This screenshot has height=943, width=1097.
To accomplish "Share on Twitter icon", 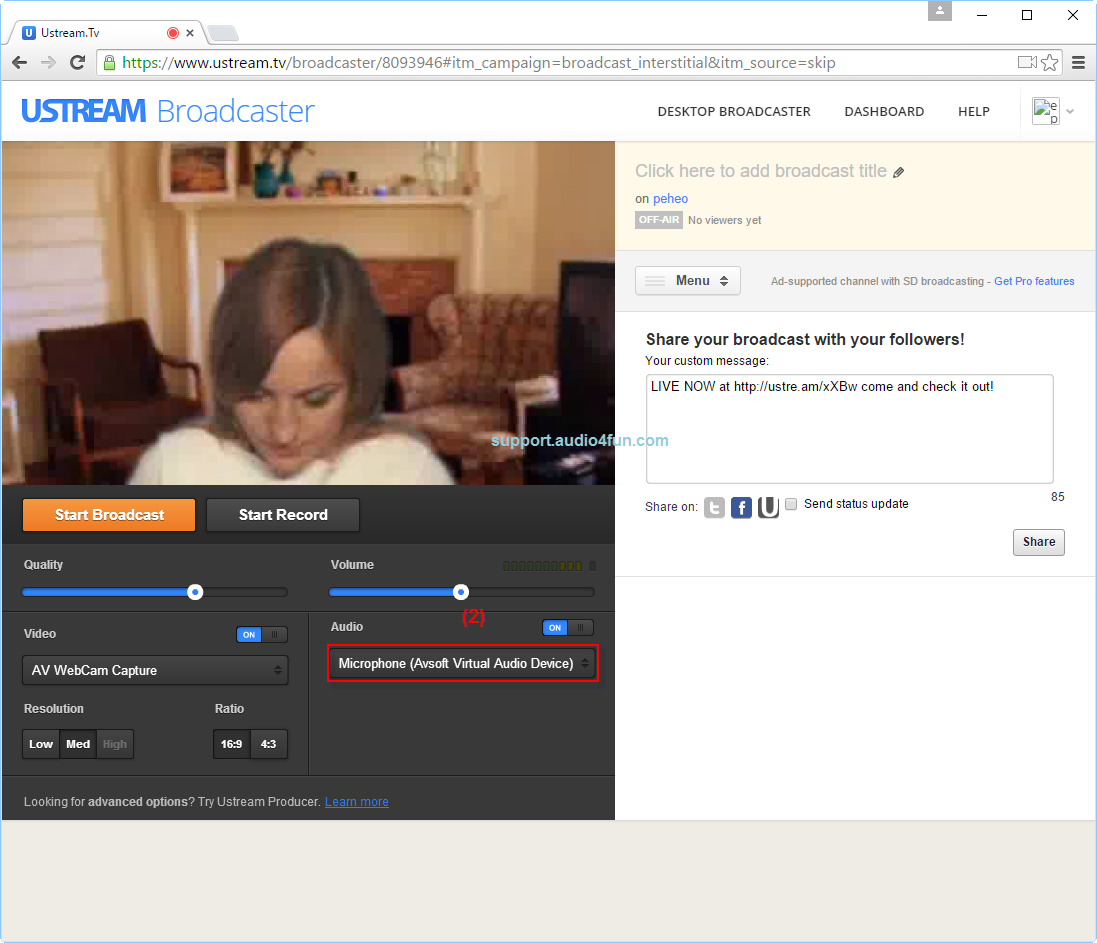I will [x=714, y=507].
